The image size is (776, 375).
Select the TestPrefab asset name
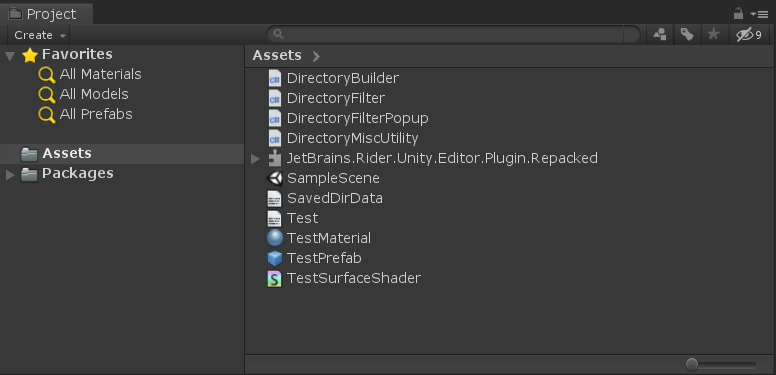coord(324,258)
